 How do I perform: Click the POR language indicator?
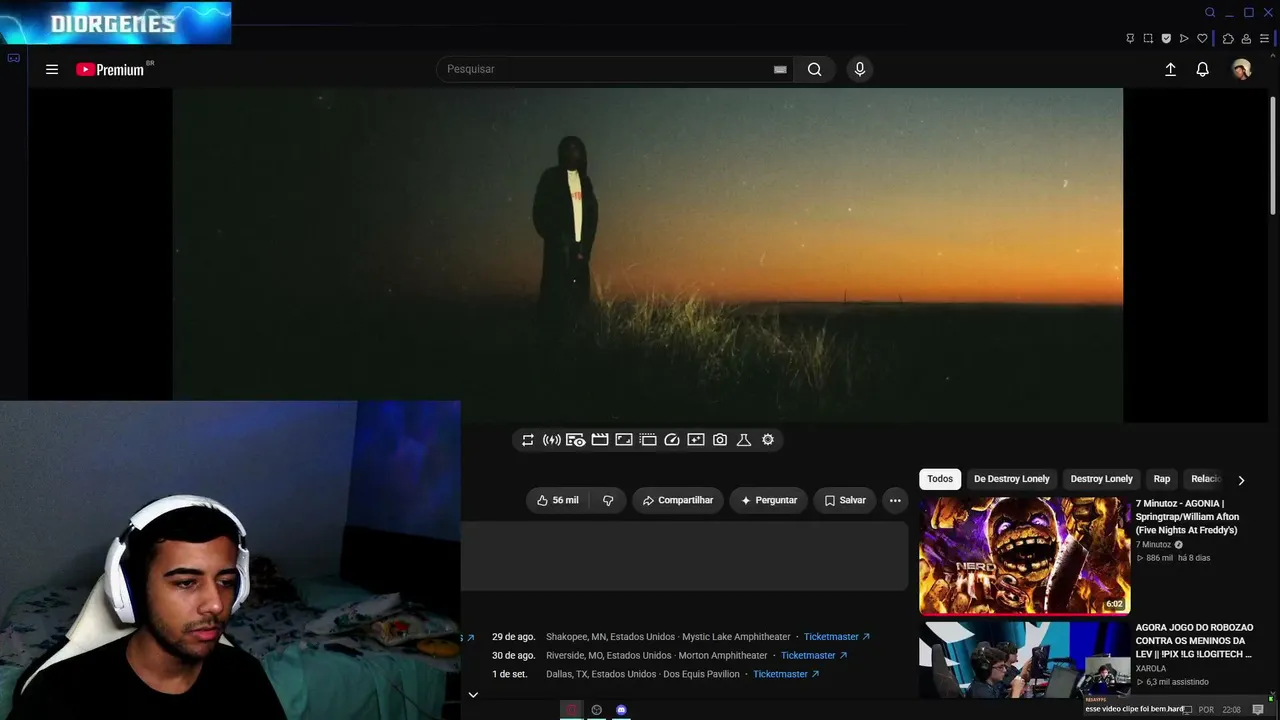(1206, 710)
